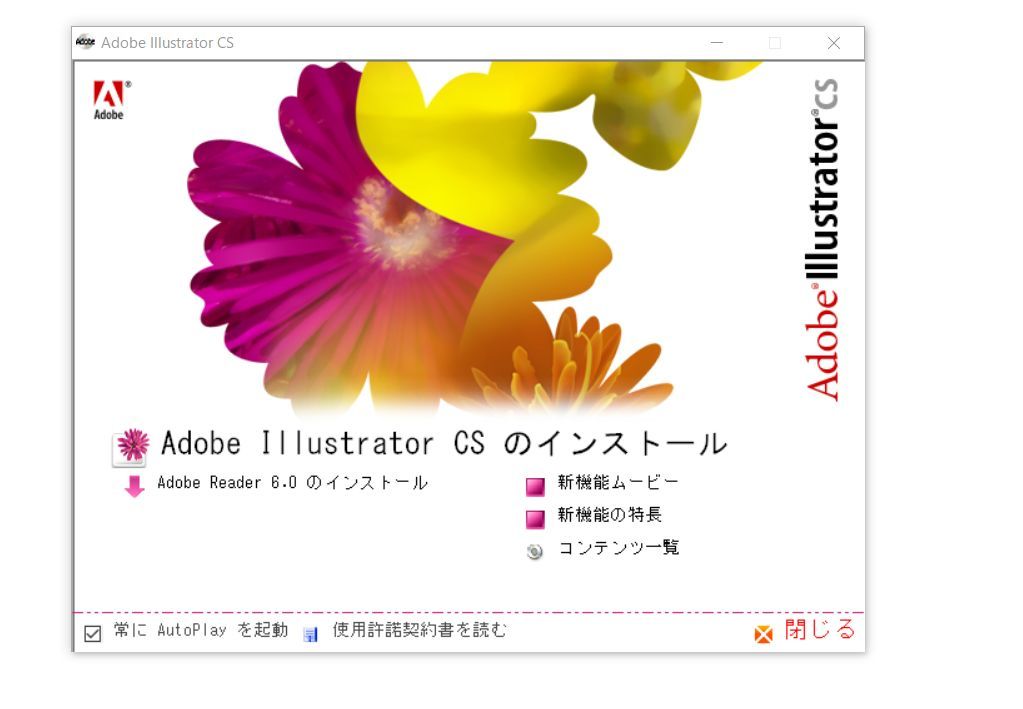The height and width of the screenshot is (709, 1023).
Task: Click the Adobe icon in the title bar
Action: click(x=85, y=42)
